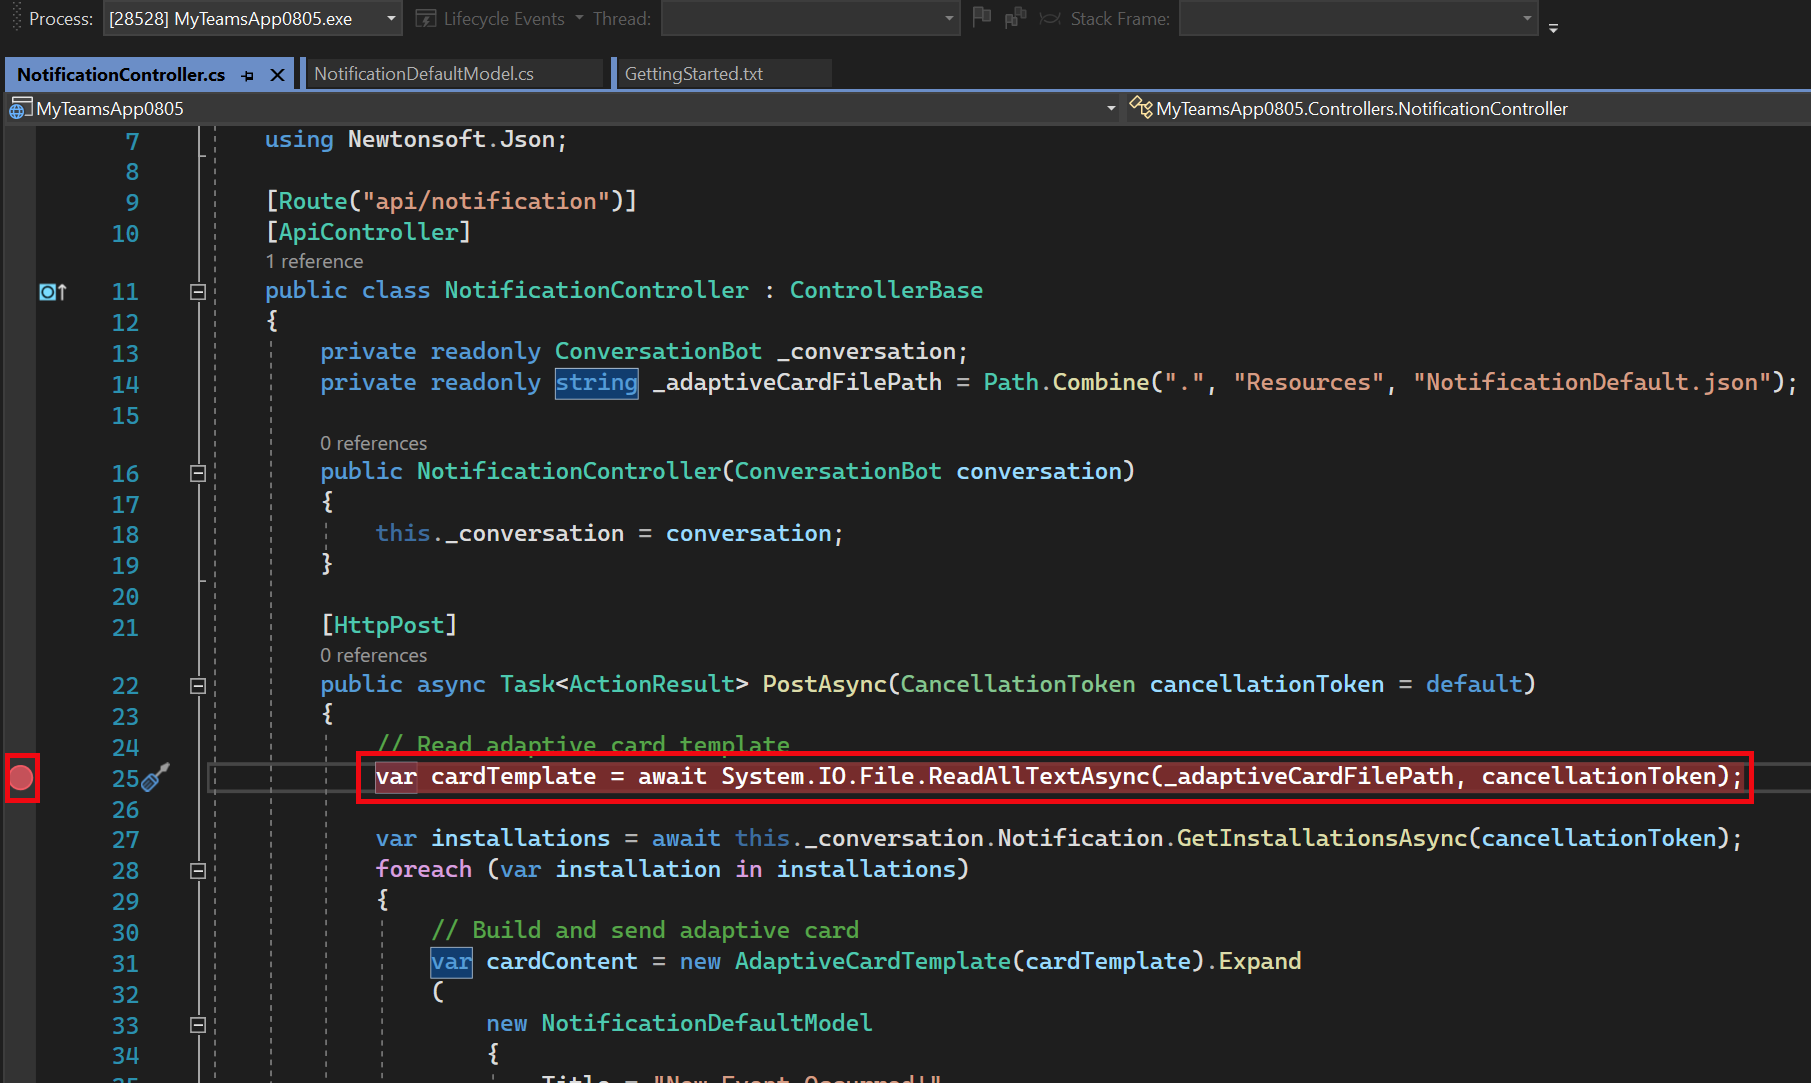The image size is (1811, 1083).
Task: Toggle the breakpoint on line 25
Action: (21, 778)
